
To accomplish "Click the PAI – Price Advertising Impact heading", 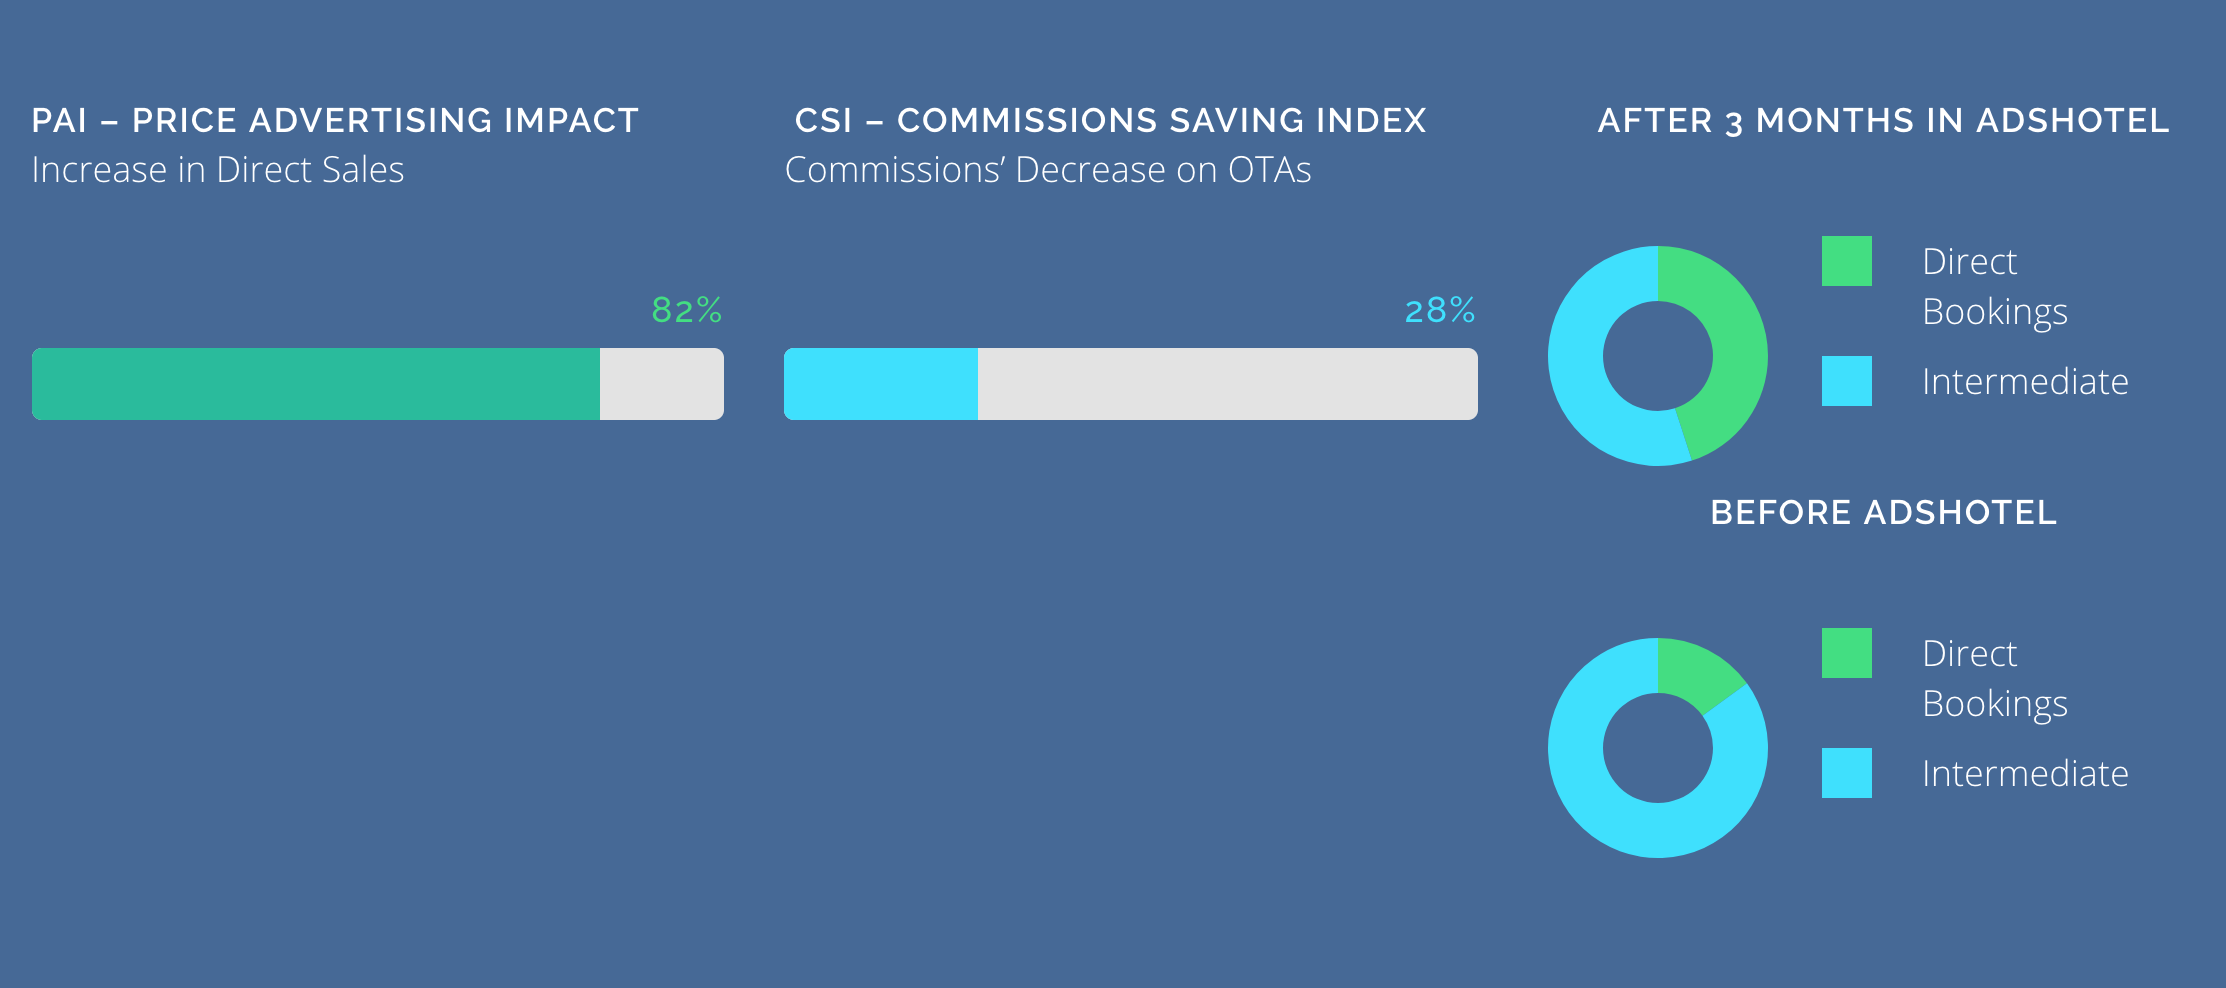I will pos(335,121).
